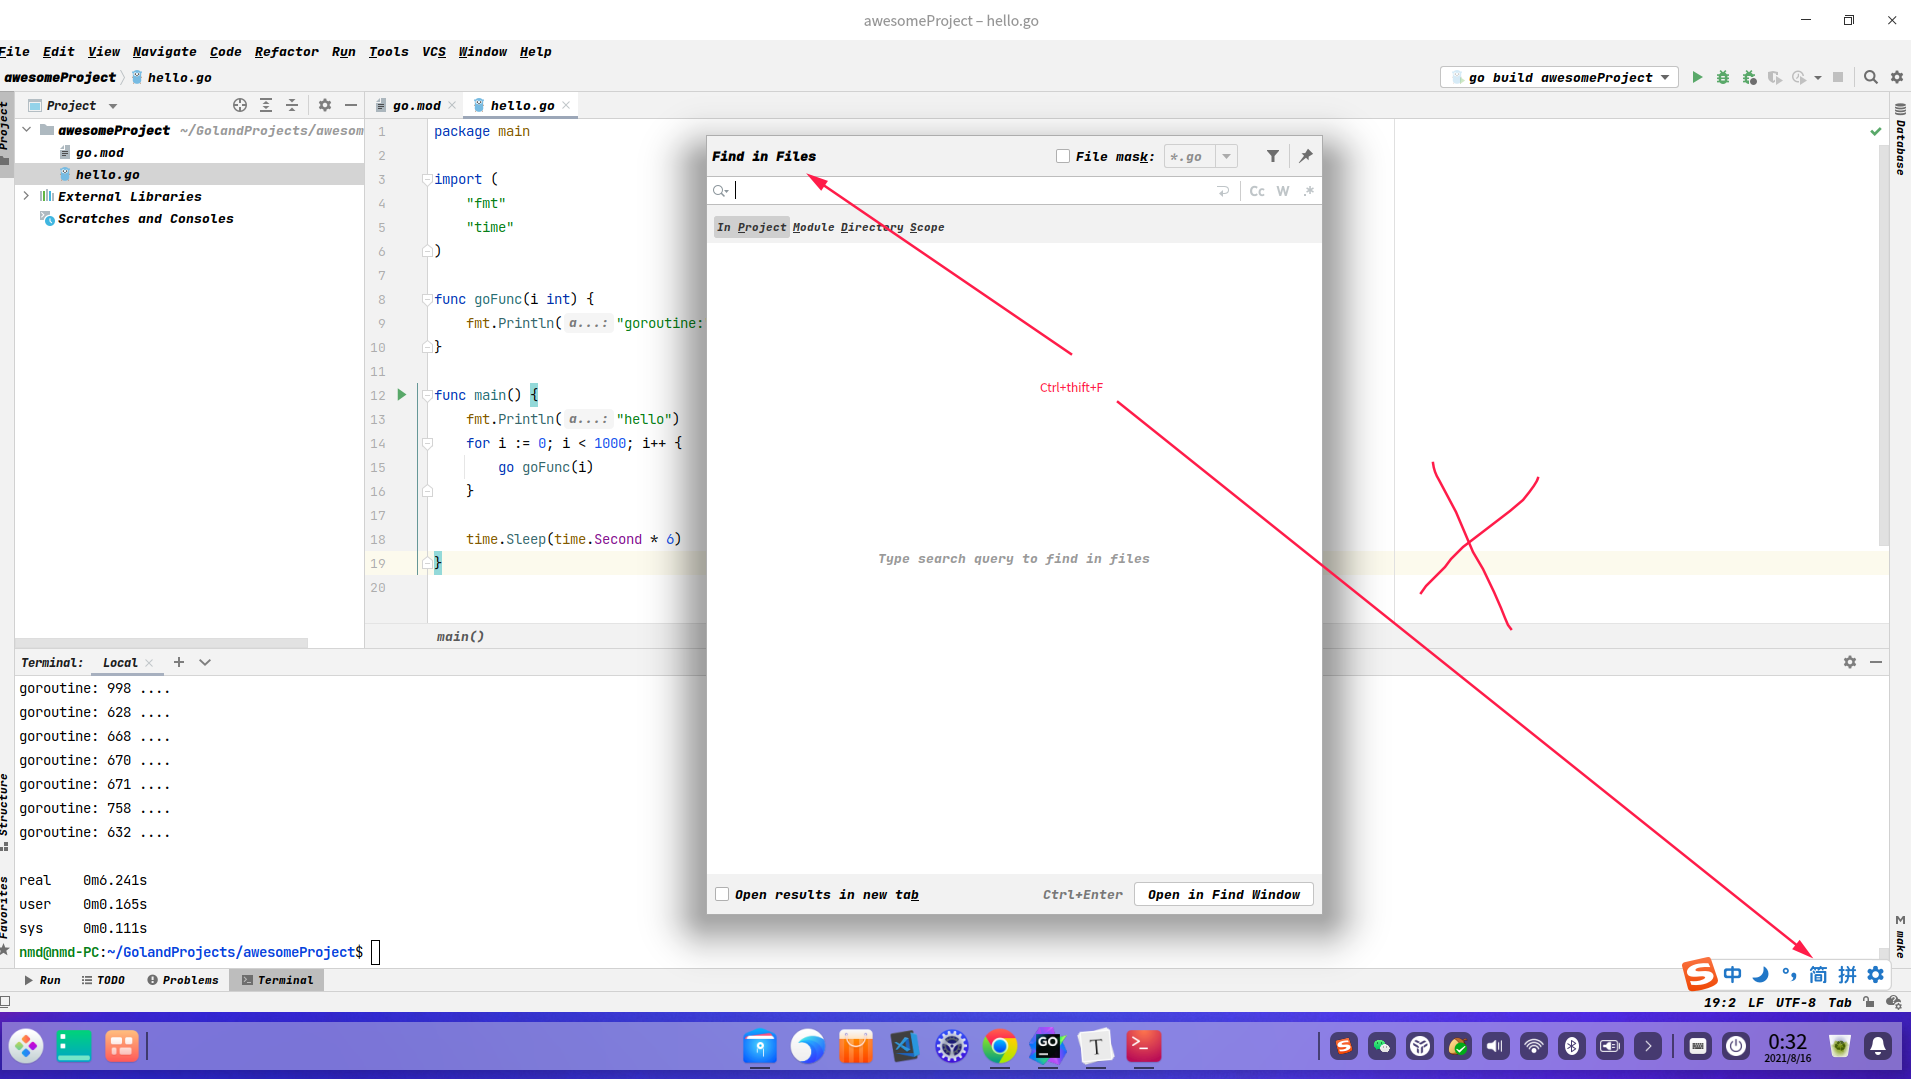Open GoLand from the taskbar
This screenshot has width=1911, height=1079.
(x=1048, y=1047)
